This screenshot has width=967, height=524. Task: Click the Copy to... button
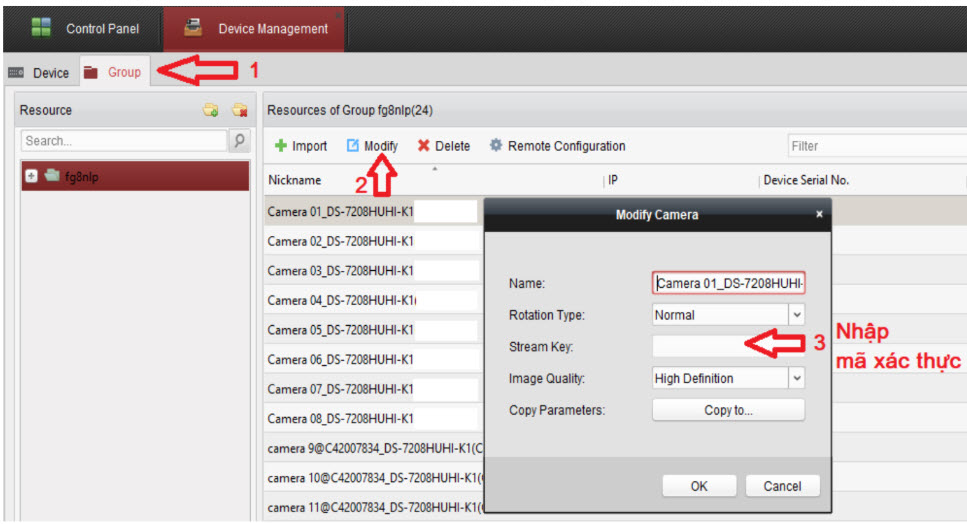point(728,410)
